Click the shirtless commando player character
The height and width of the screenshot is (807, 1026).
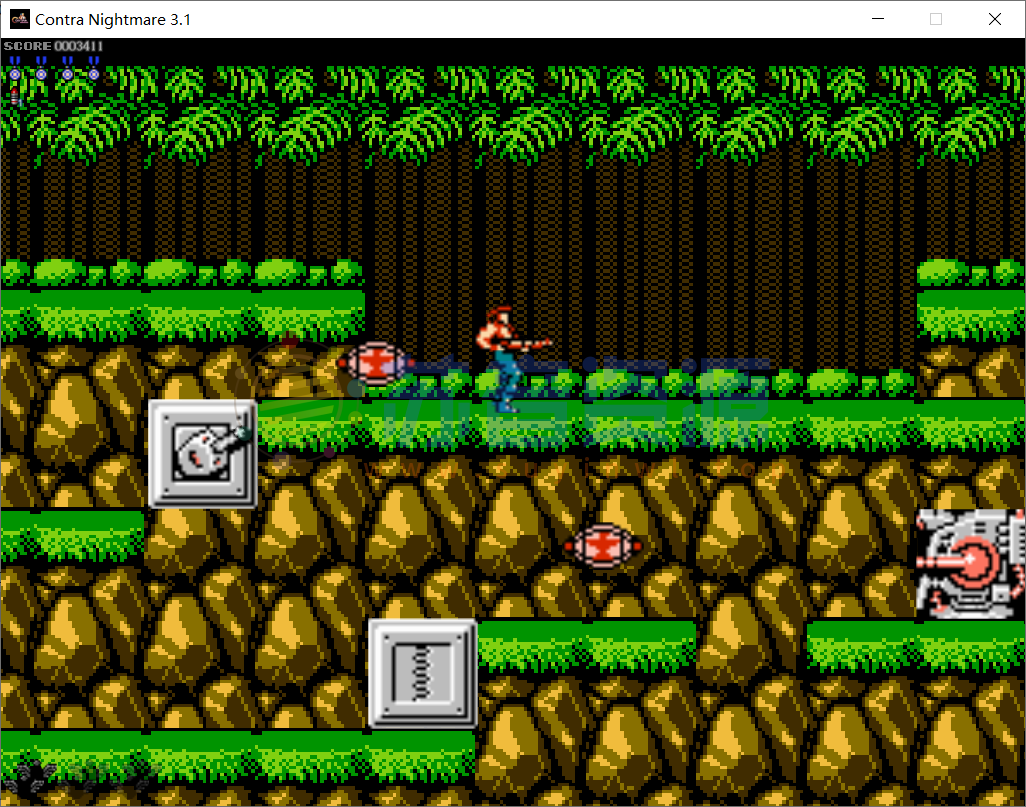click(506, 358)
